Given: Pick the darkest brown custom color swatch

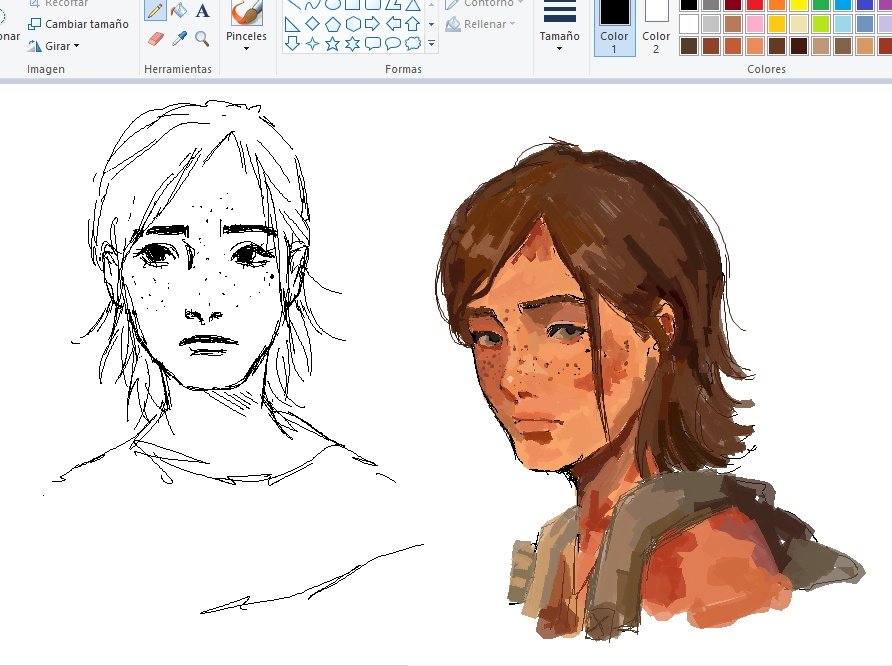Looking at the screenshot, I should click(799, 45).
